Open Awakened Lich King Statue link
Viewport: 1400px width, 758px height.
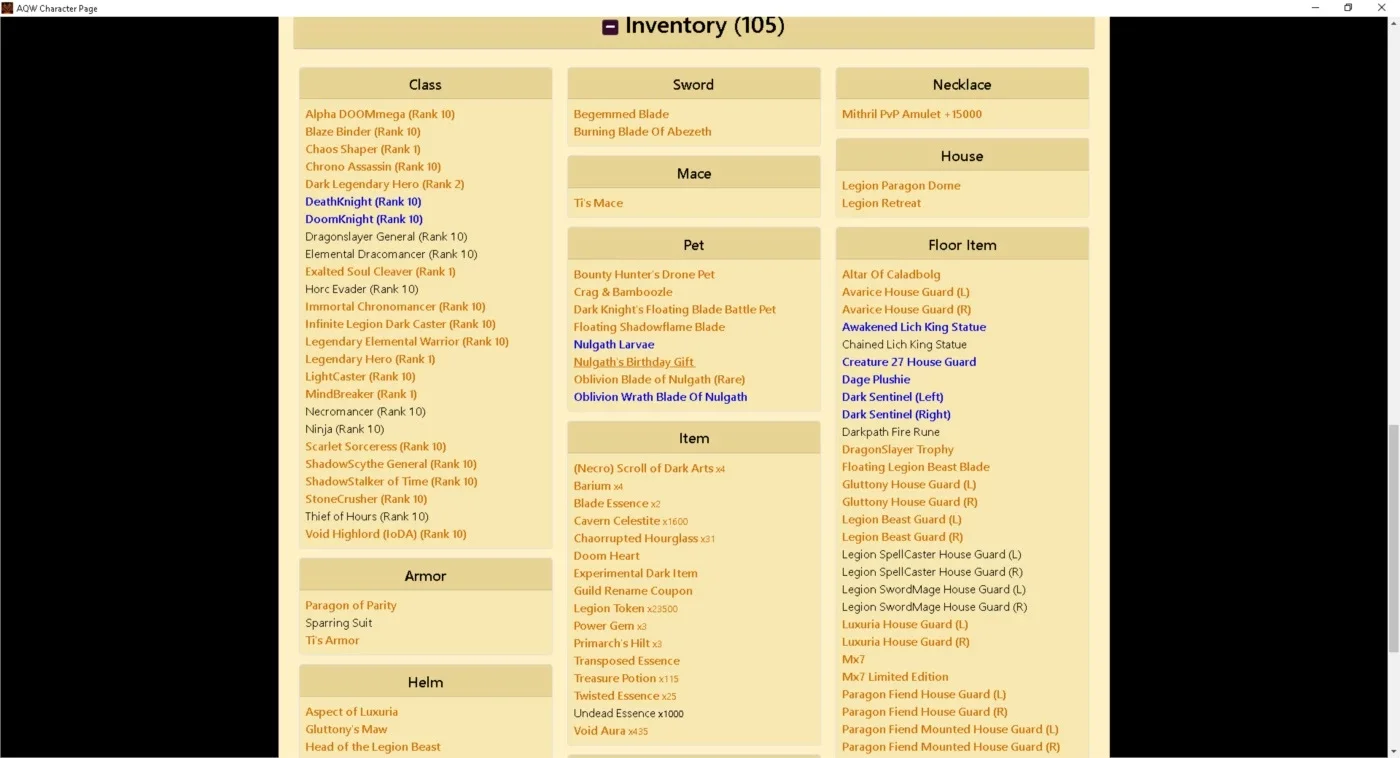point(914,327)
